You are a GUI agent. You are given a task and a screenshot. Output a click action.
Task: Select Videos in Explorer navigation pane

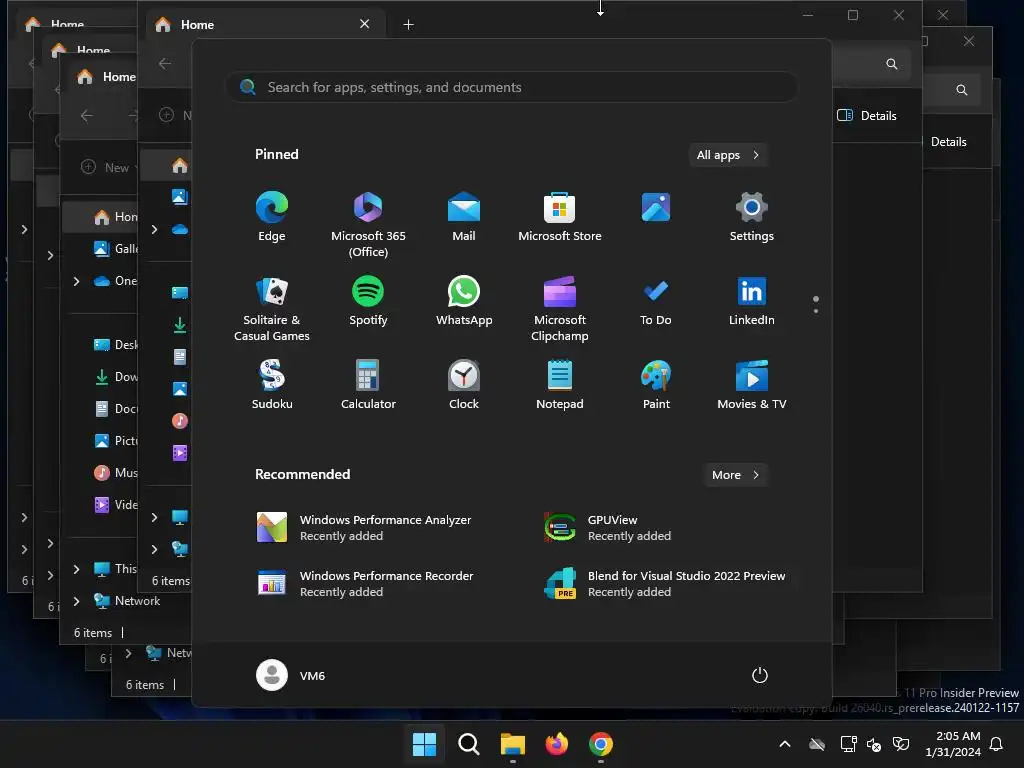[x=115, y=505]
